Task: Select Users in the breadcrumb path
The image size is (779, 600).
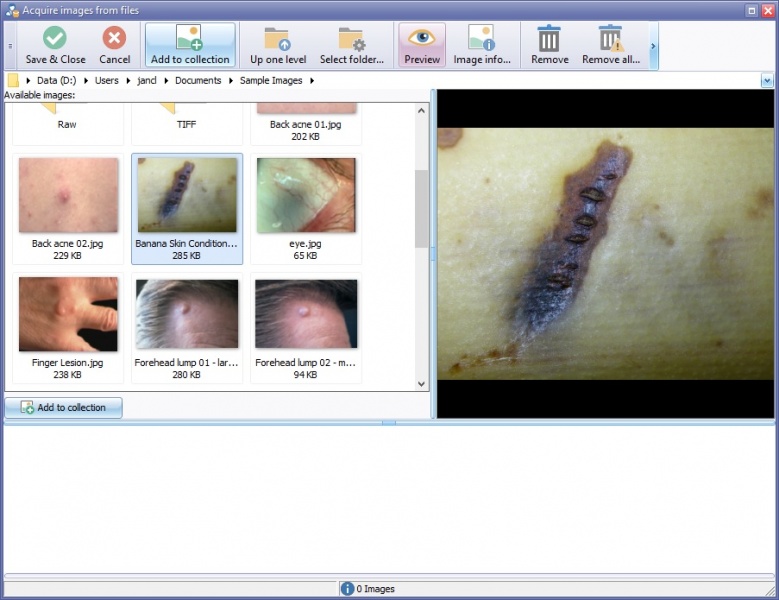Action: (x=106, y=80)
